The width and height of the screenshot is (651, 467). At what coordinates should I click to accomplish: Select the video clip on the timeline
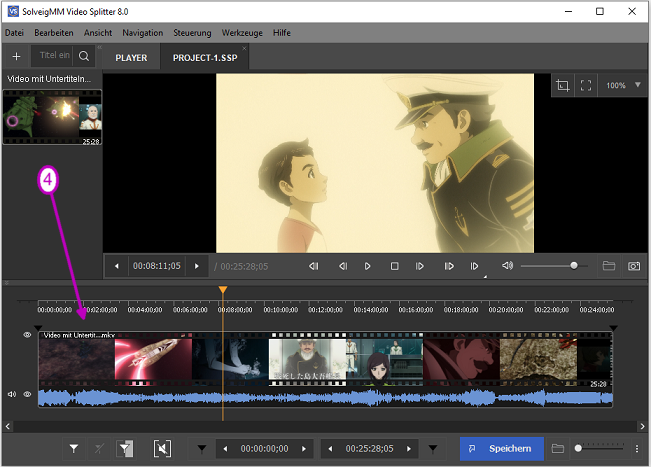pyautogui.click(x=326, y=359)
